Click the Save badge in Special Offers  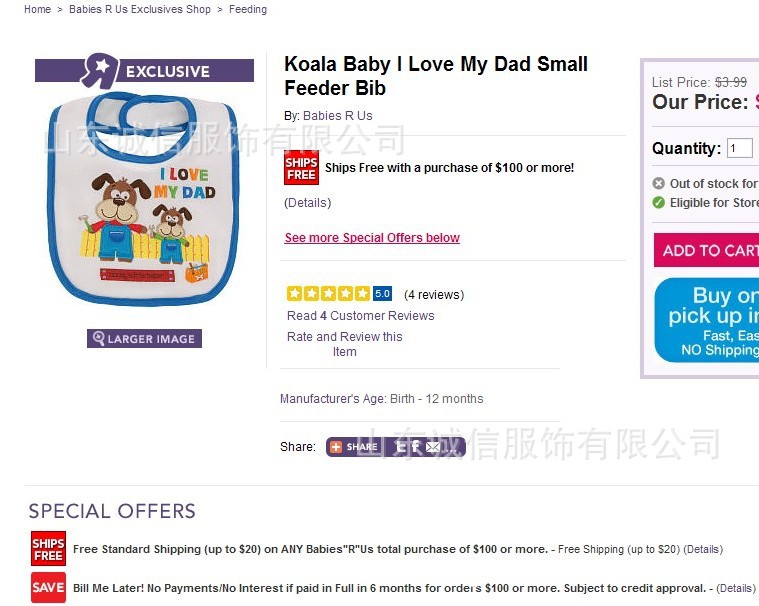click(x=48, y=588)
